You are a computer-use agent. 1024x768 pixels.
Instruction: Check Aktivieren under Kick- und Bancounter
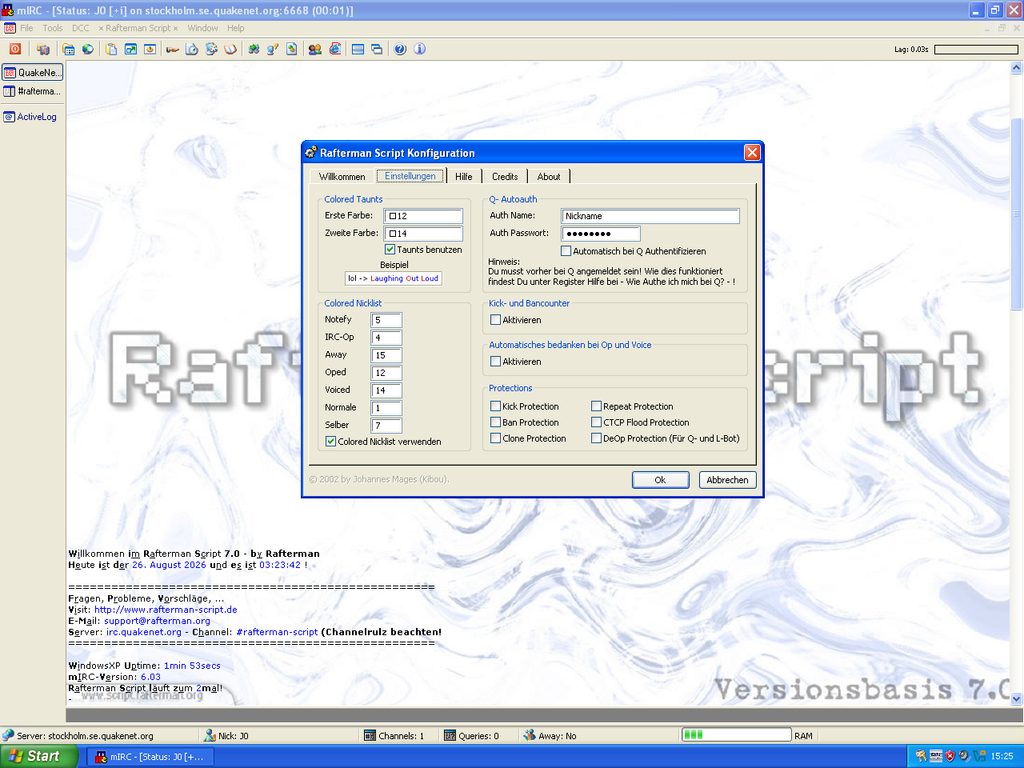pos(495,320)
